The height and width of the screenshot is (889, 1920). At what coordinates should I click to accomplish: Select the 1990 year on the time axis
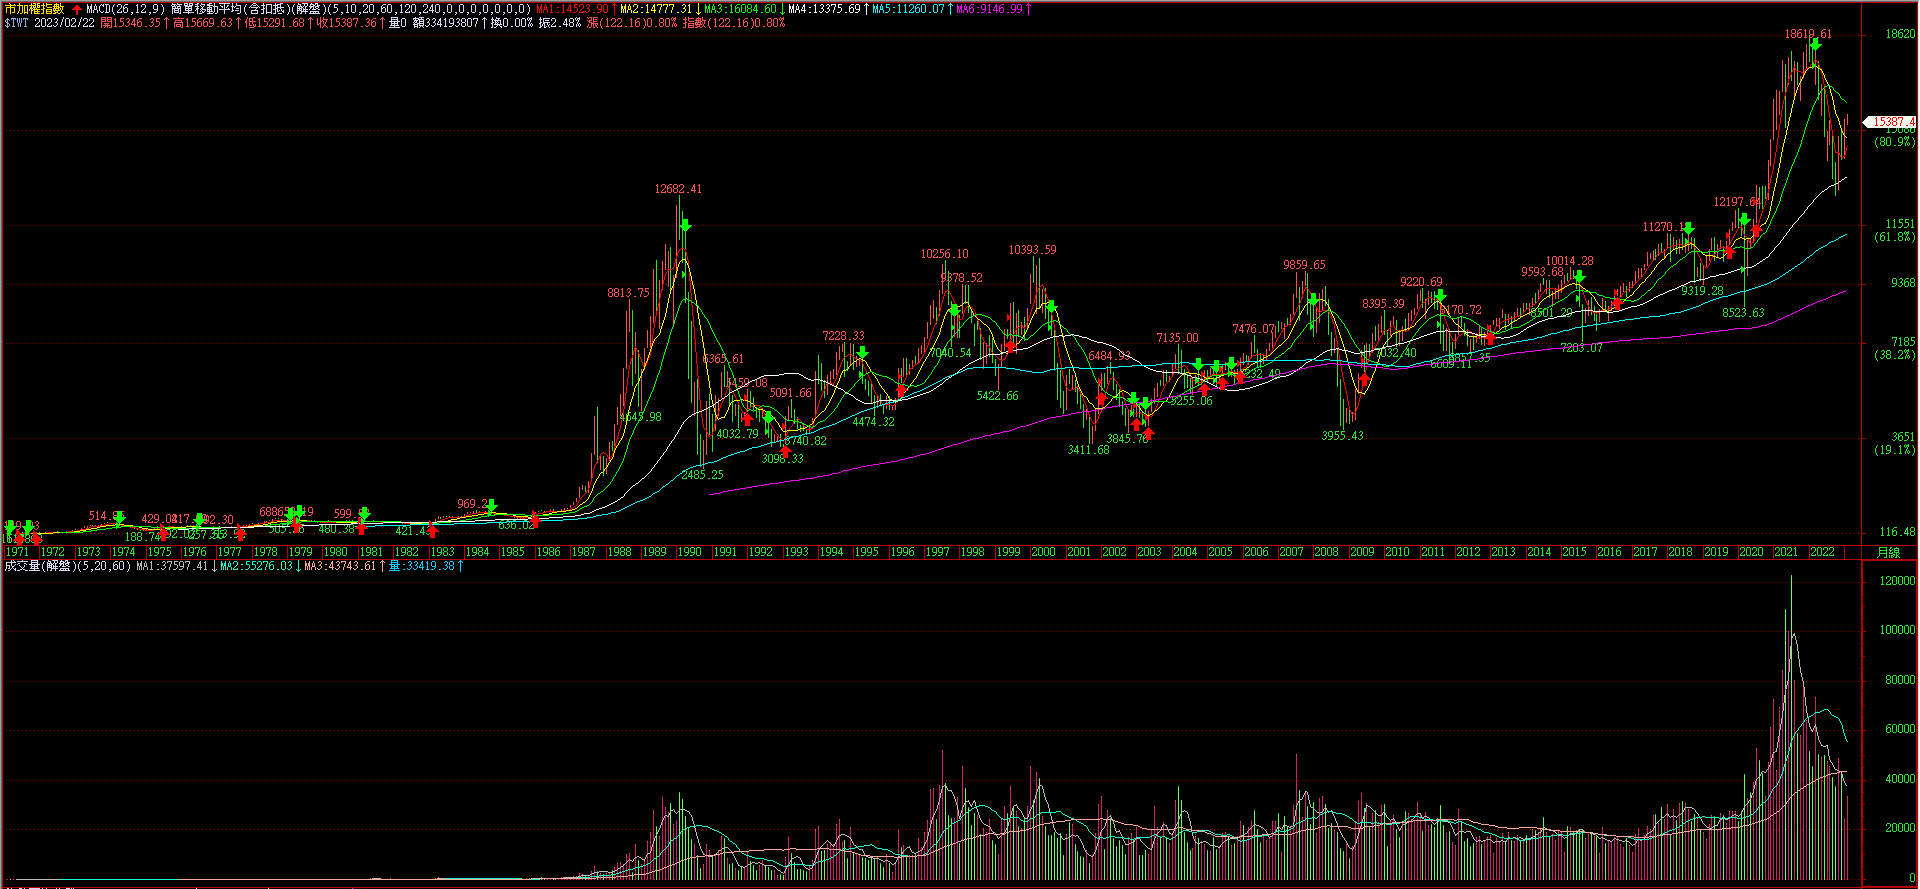pyautogui.click(x=689, y=552)
